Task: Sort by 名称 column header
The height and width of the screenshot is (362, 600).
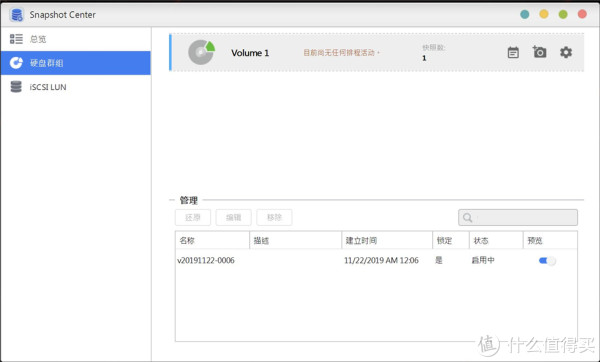Action: [212, 240]
